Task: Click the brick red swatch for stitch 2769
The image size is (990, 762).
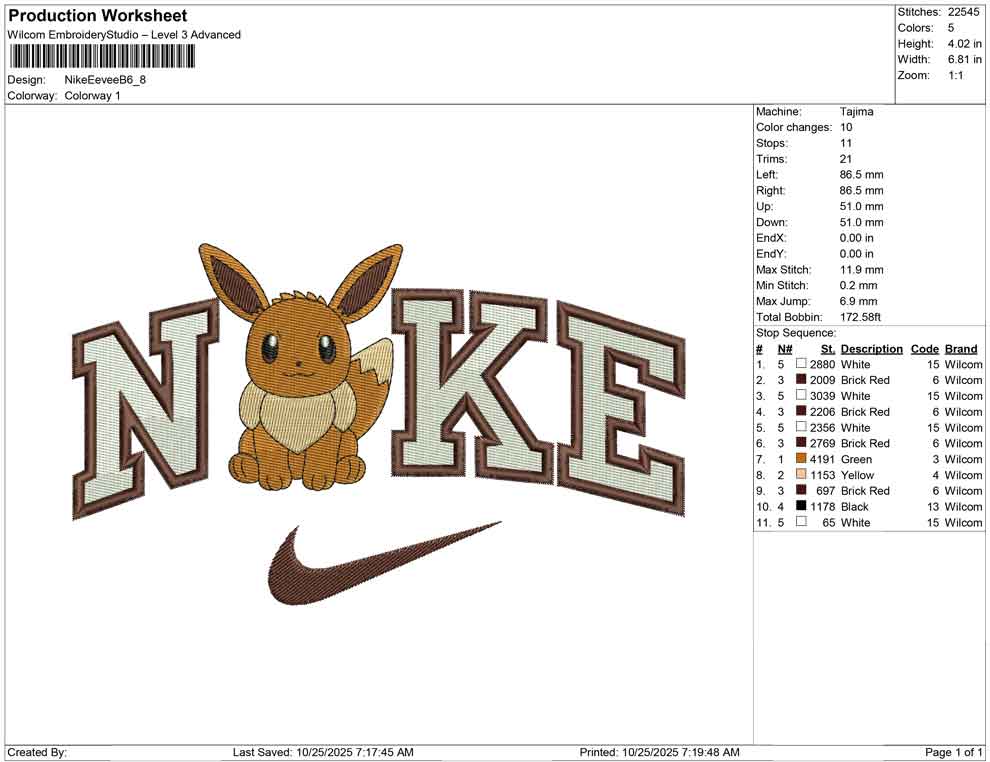Action: (801, 443)
